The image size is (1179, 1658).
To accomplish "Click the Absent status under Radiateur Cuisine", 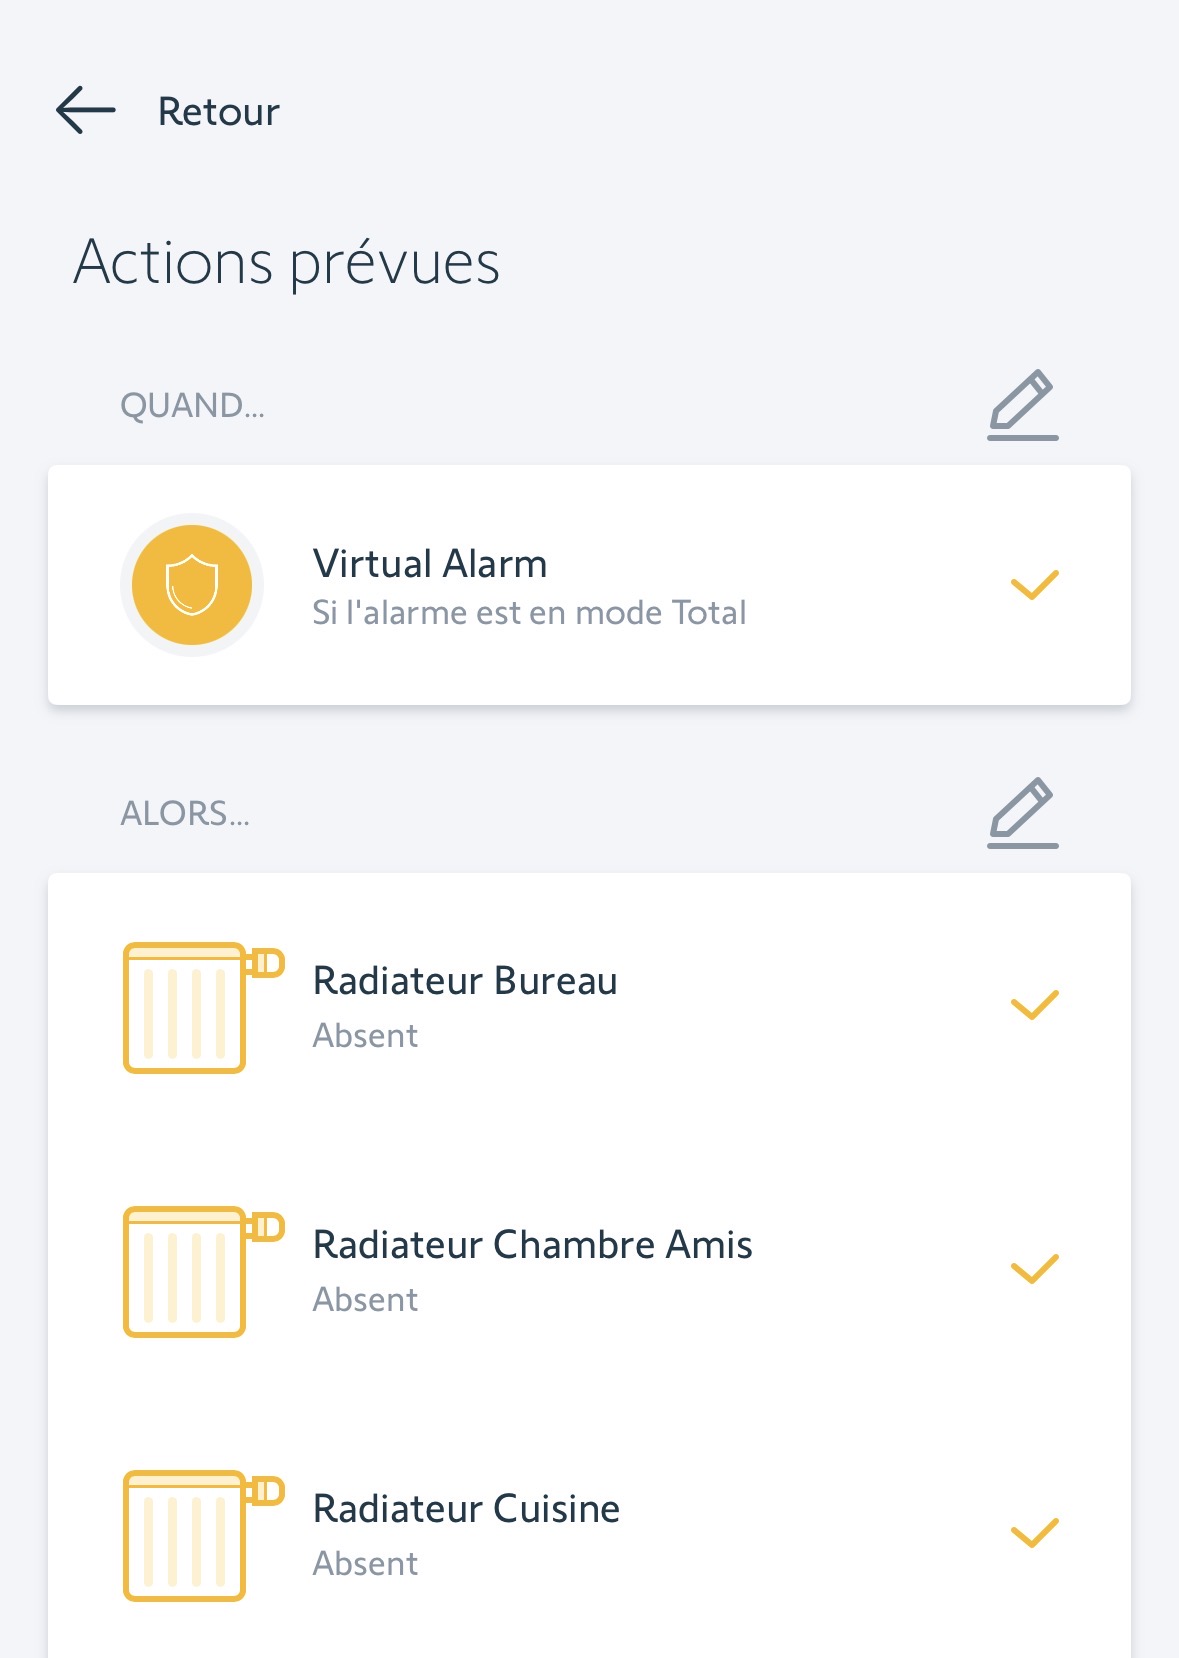I will point(365,1564).
